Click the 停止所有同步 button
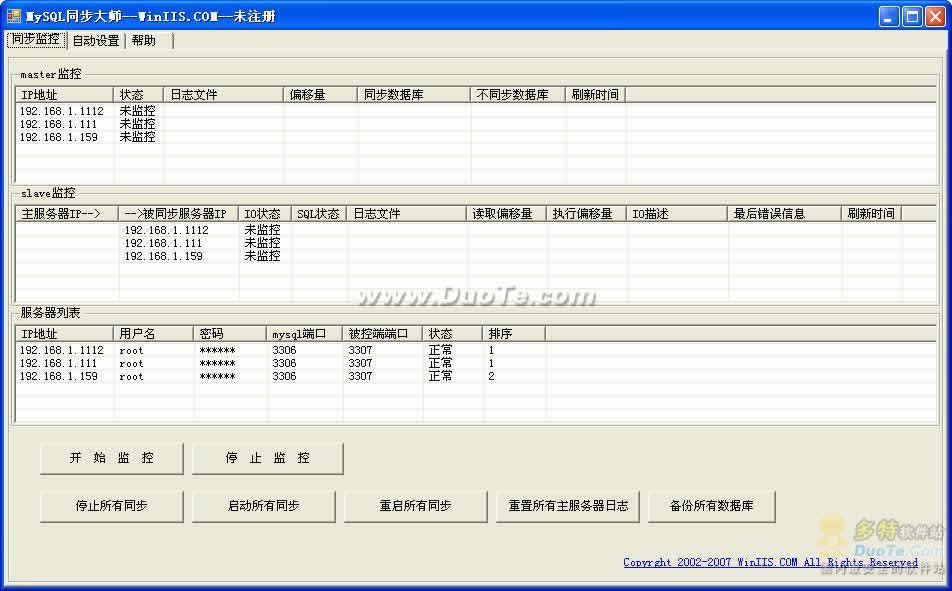The image size is (952, 591). [x=111, y=506]
